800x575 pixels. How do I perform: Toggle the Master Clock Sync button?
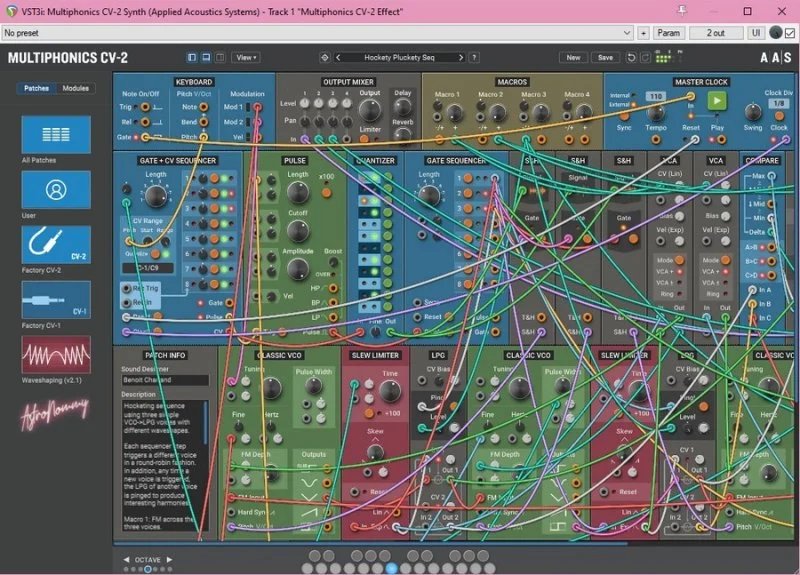tap(624, 116)
